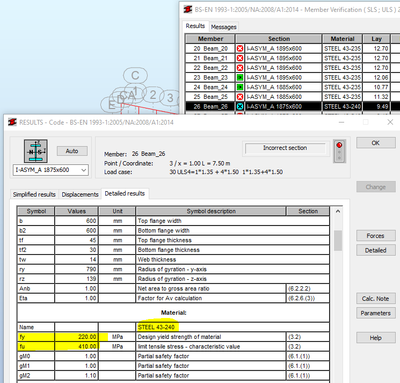This screenshot has width=400, height=383.
Task: Click the Help button
Action: click(376, 338)
